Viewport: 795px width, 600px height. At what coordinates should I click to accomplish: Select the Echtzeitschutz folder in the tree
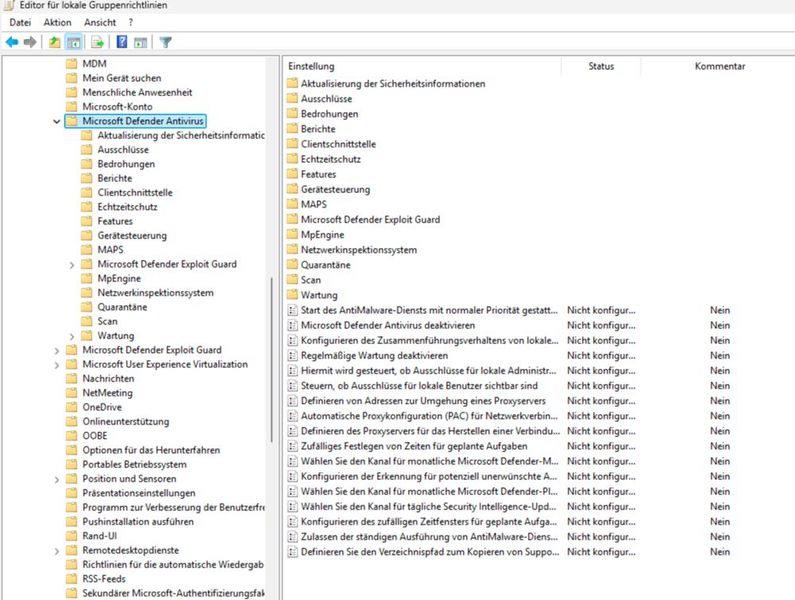(x=127, y=207)
